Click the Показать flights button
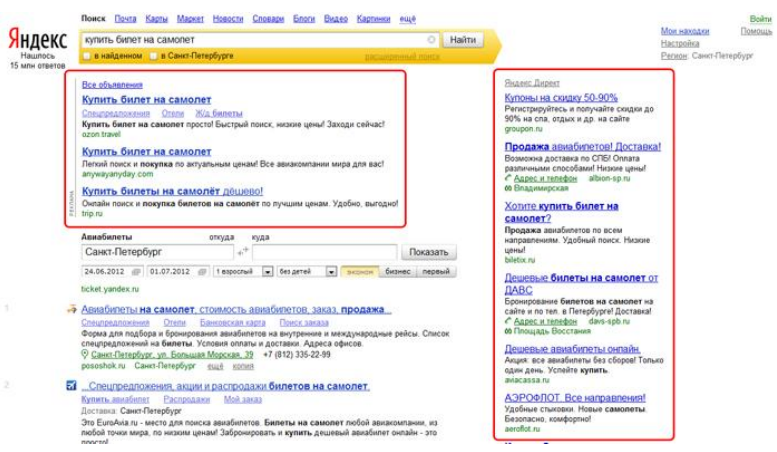 pyautogui.click(x=429, y=252)
